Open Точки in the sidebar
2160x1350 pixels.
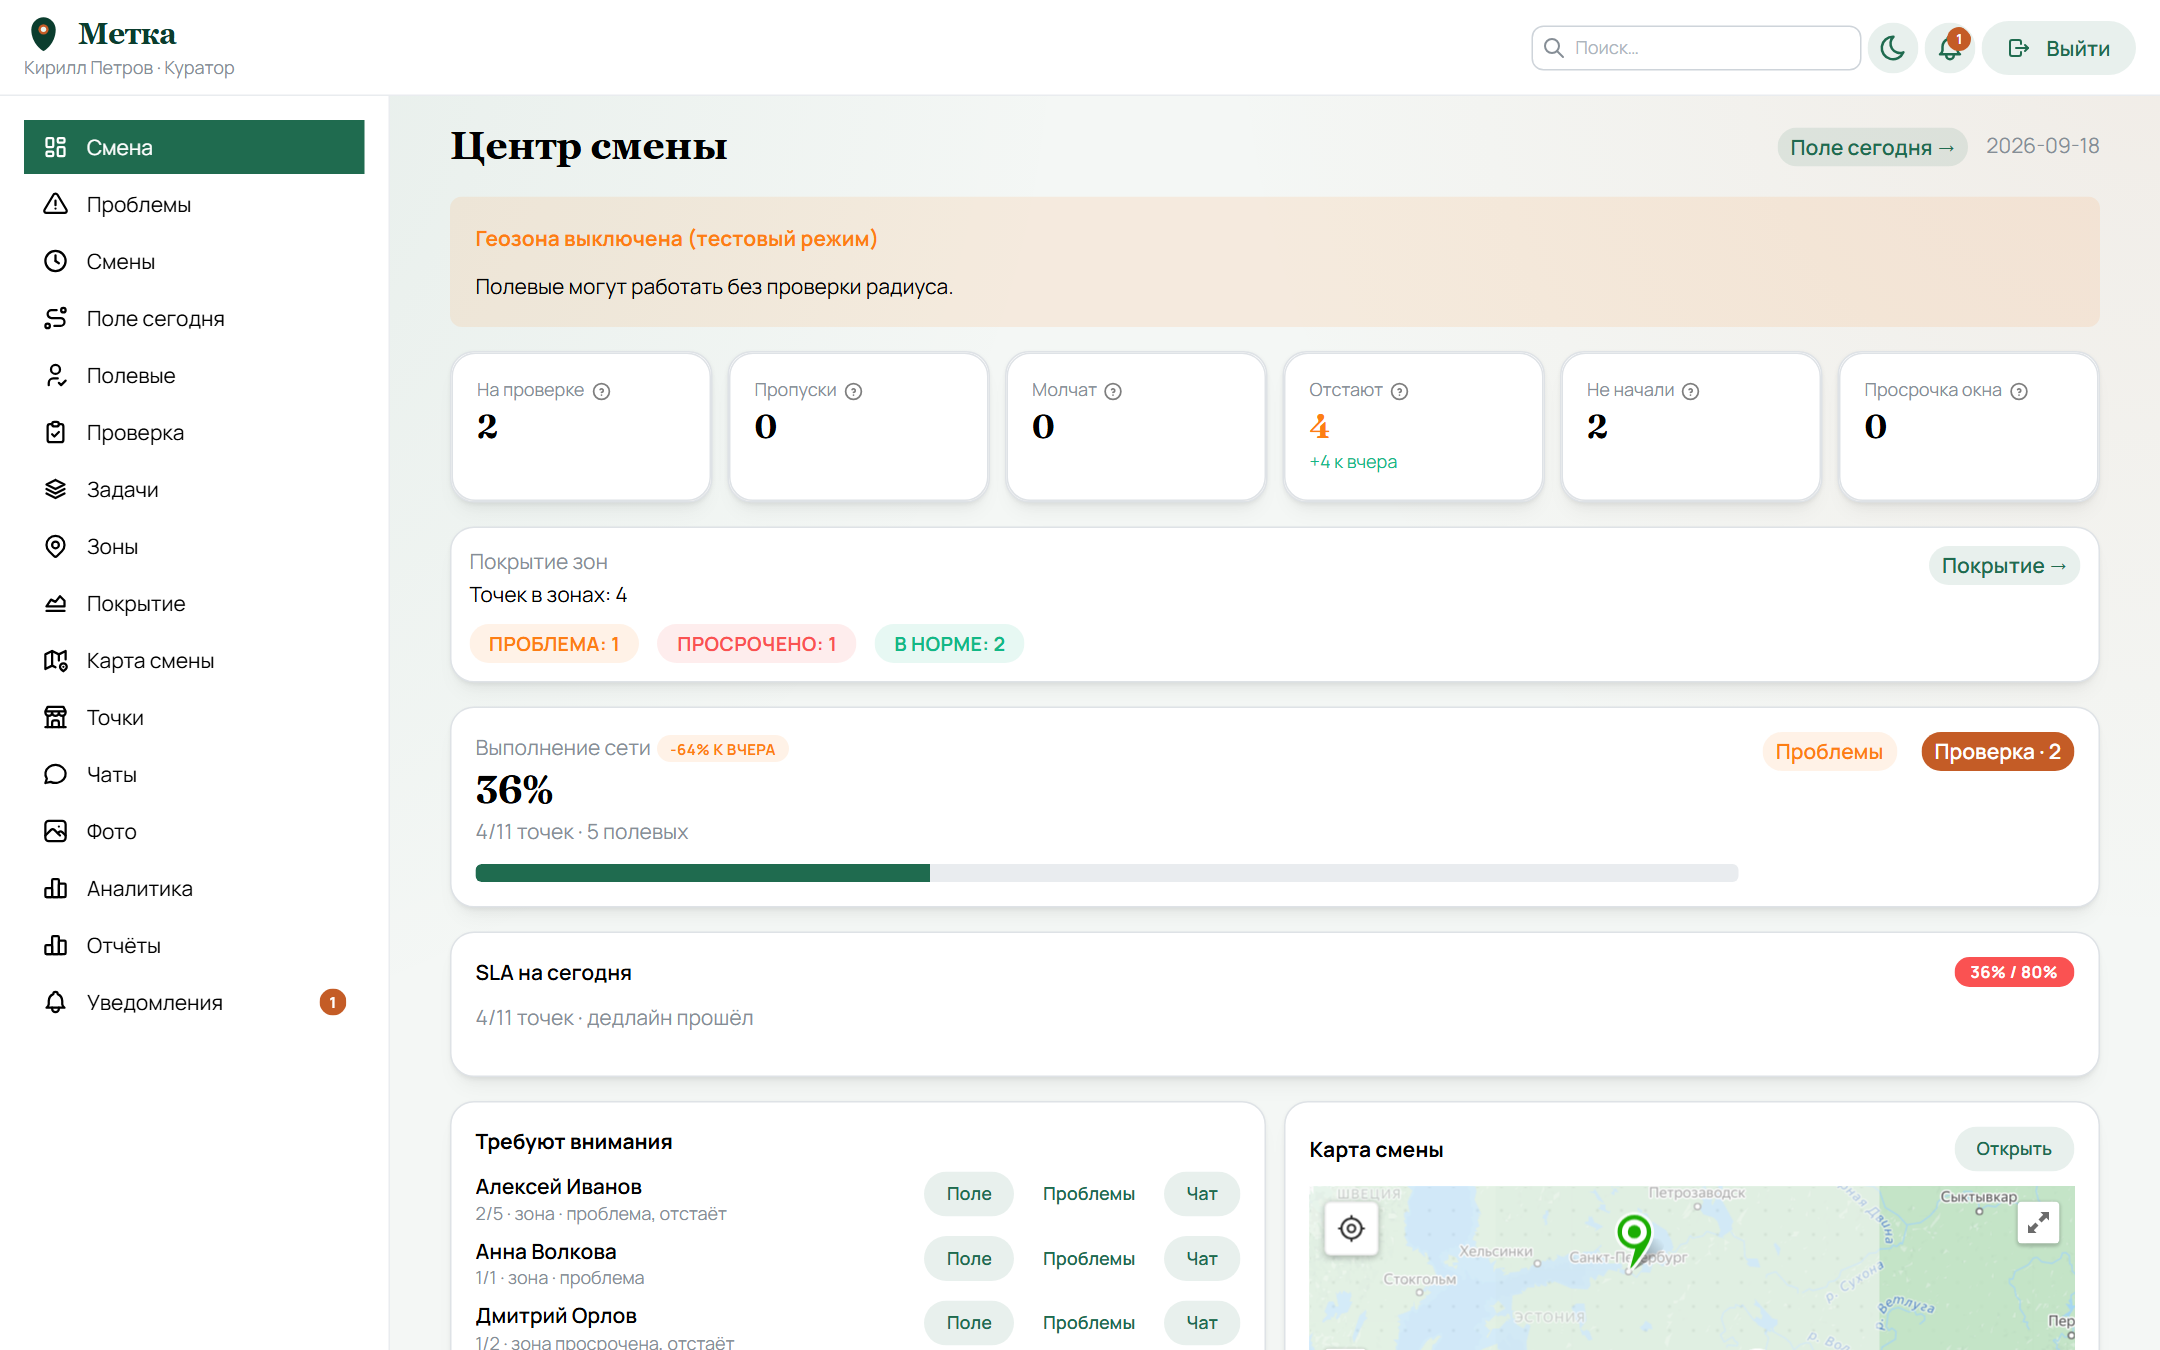point(194,717)
